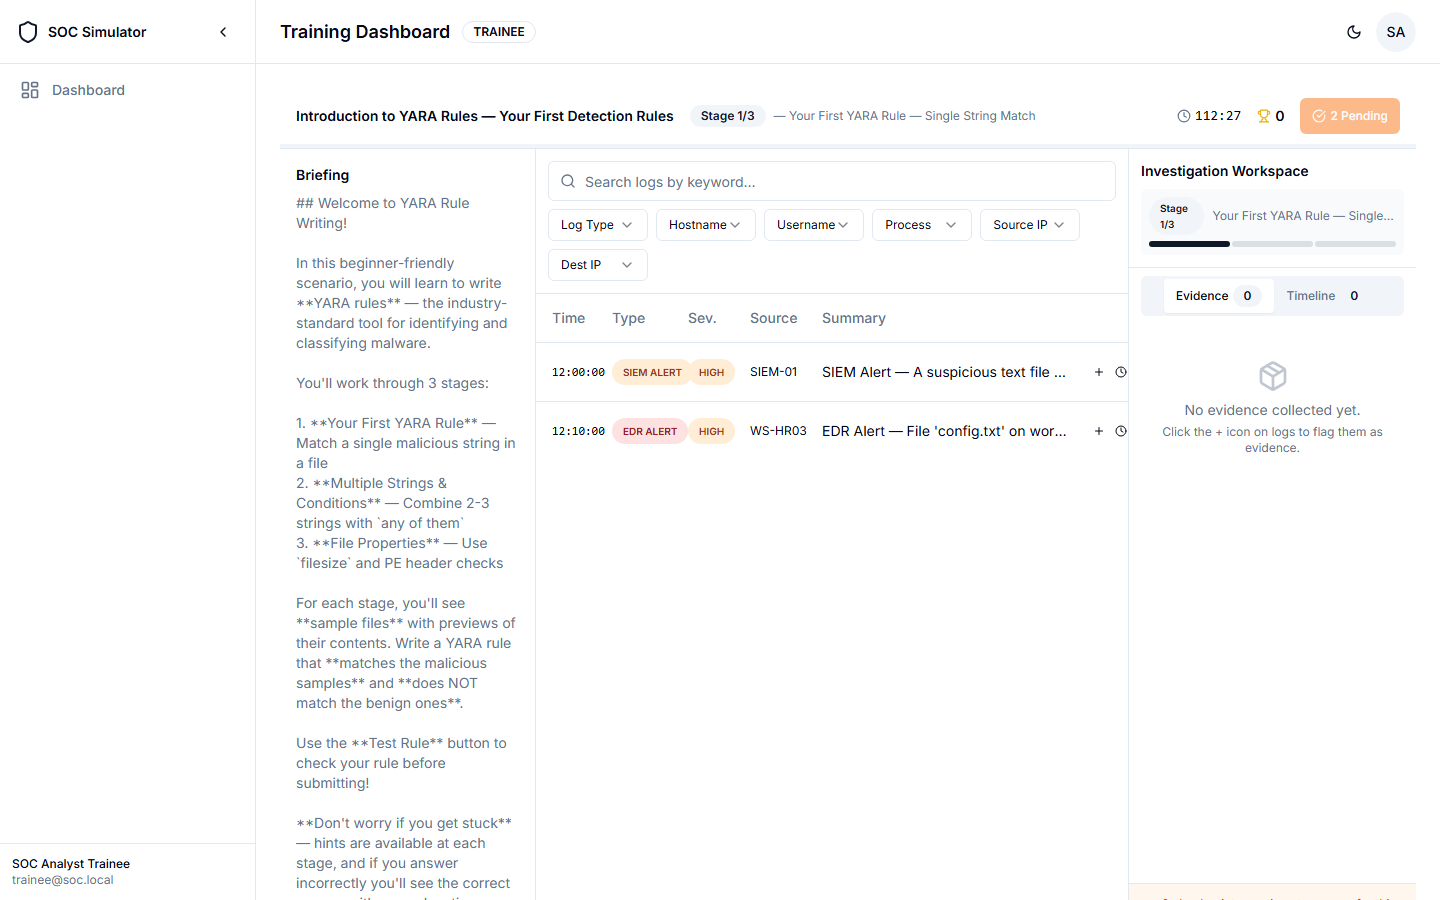This screenshot has width=1440, height=900.
Task: Click the trophy score icon
Action: click(1264, 116)
